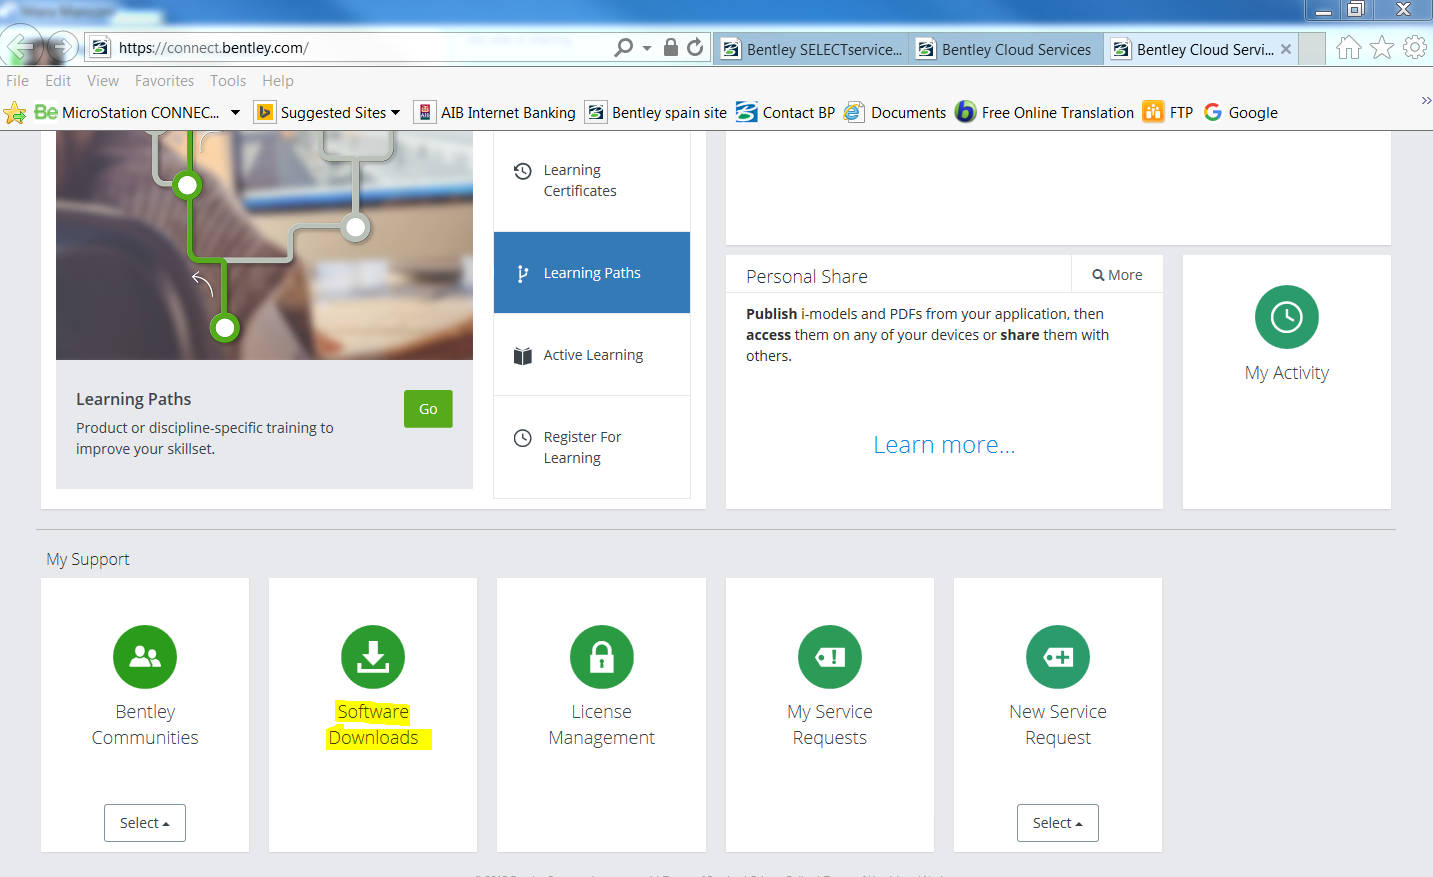This screenshot has height=877, width=1433.
Task: Click the address bar search magnifier
Action: [623, 47]
